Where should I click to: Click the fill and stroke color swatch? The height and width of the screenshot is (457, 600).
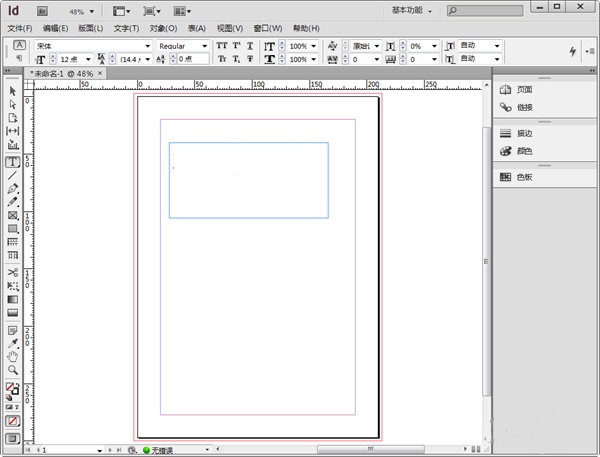[12, 389]
